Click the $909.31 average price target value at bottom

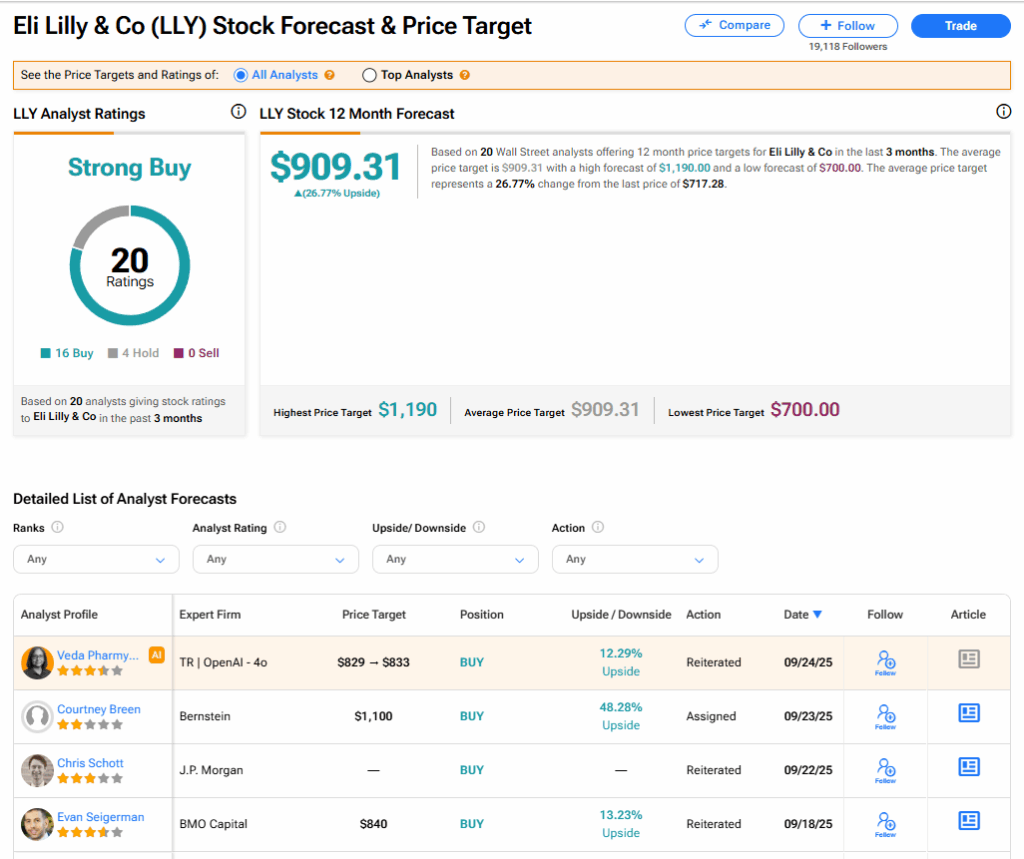click(605, 410)
